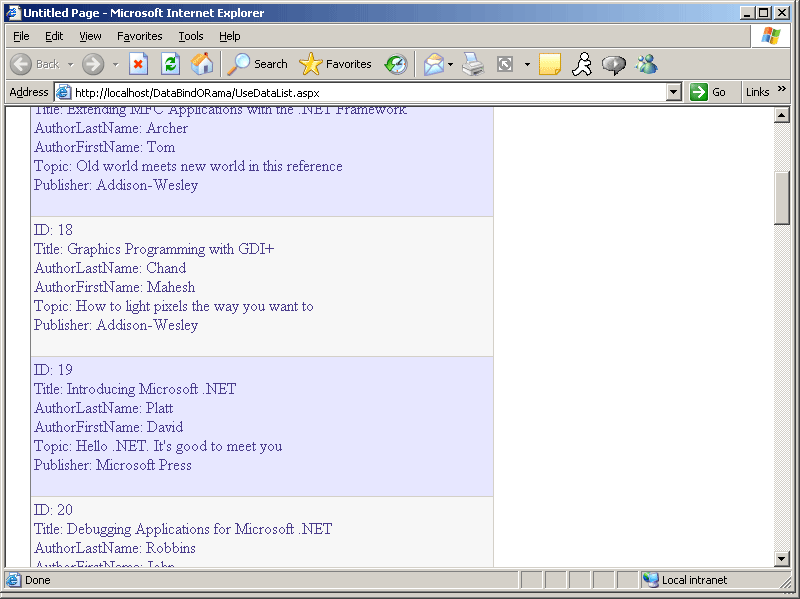800x599 pixels.
Task: Click the Back navigation button
Action: click(x=34, y=64)
